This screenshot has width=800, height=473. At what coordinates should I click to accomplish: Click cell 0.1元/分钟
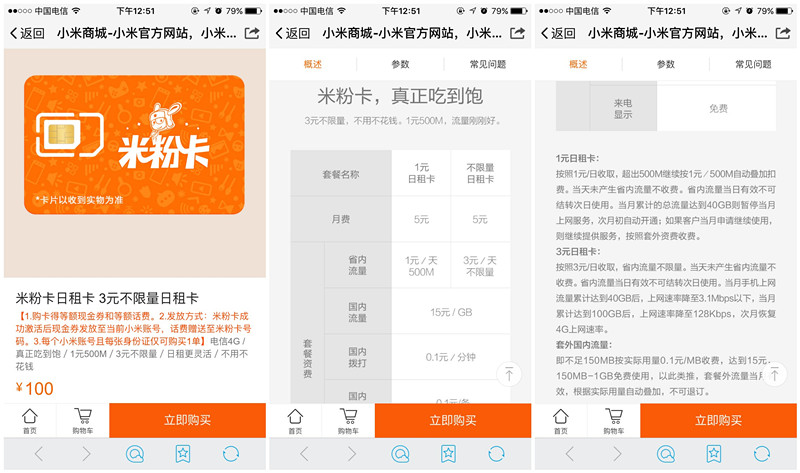point(451,357)
